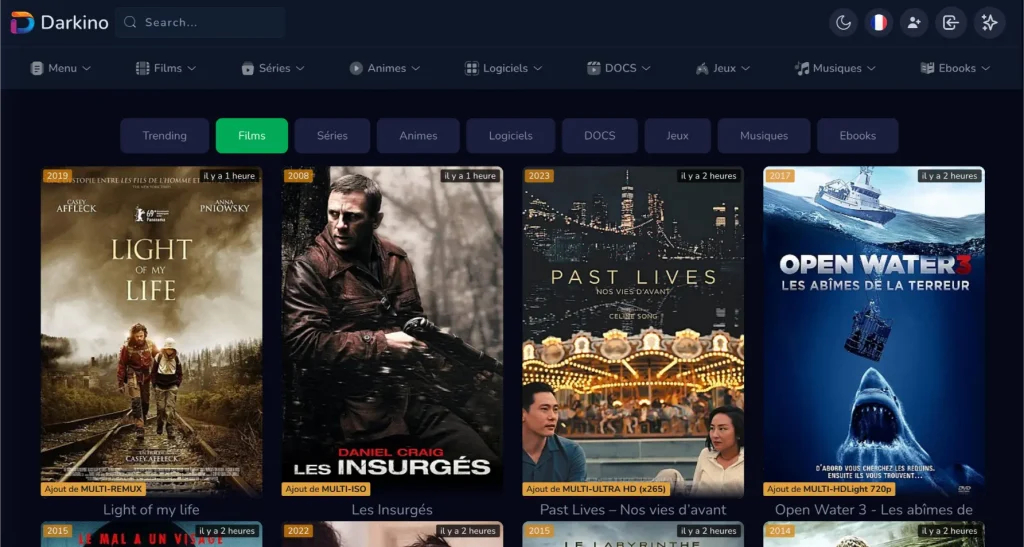Screen dimensions: 1024x547
Task: Click the 2008 year badge
Action: pos(298,176)
